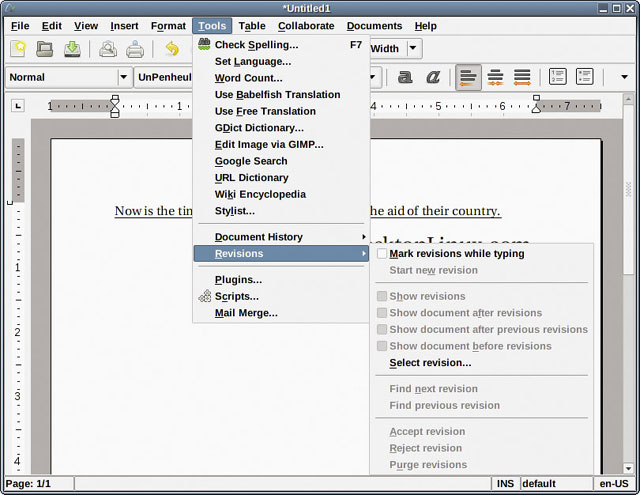Toggle Mark revisions while typing checkbox

click(x=382, y=253)
